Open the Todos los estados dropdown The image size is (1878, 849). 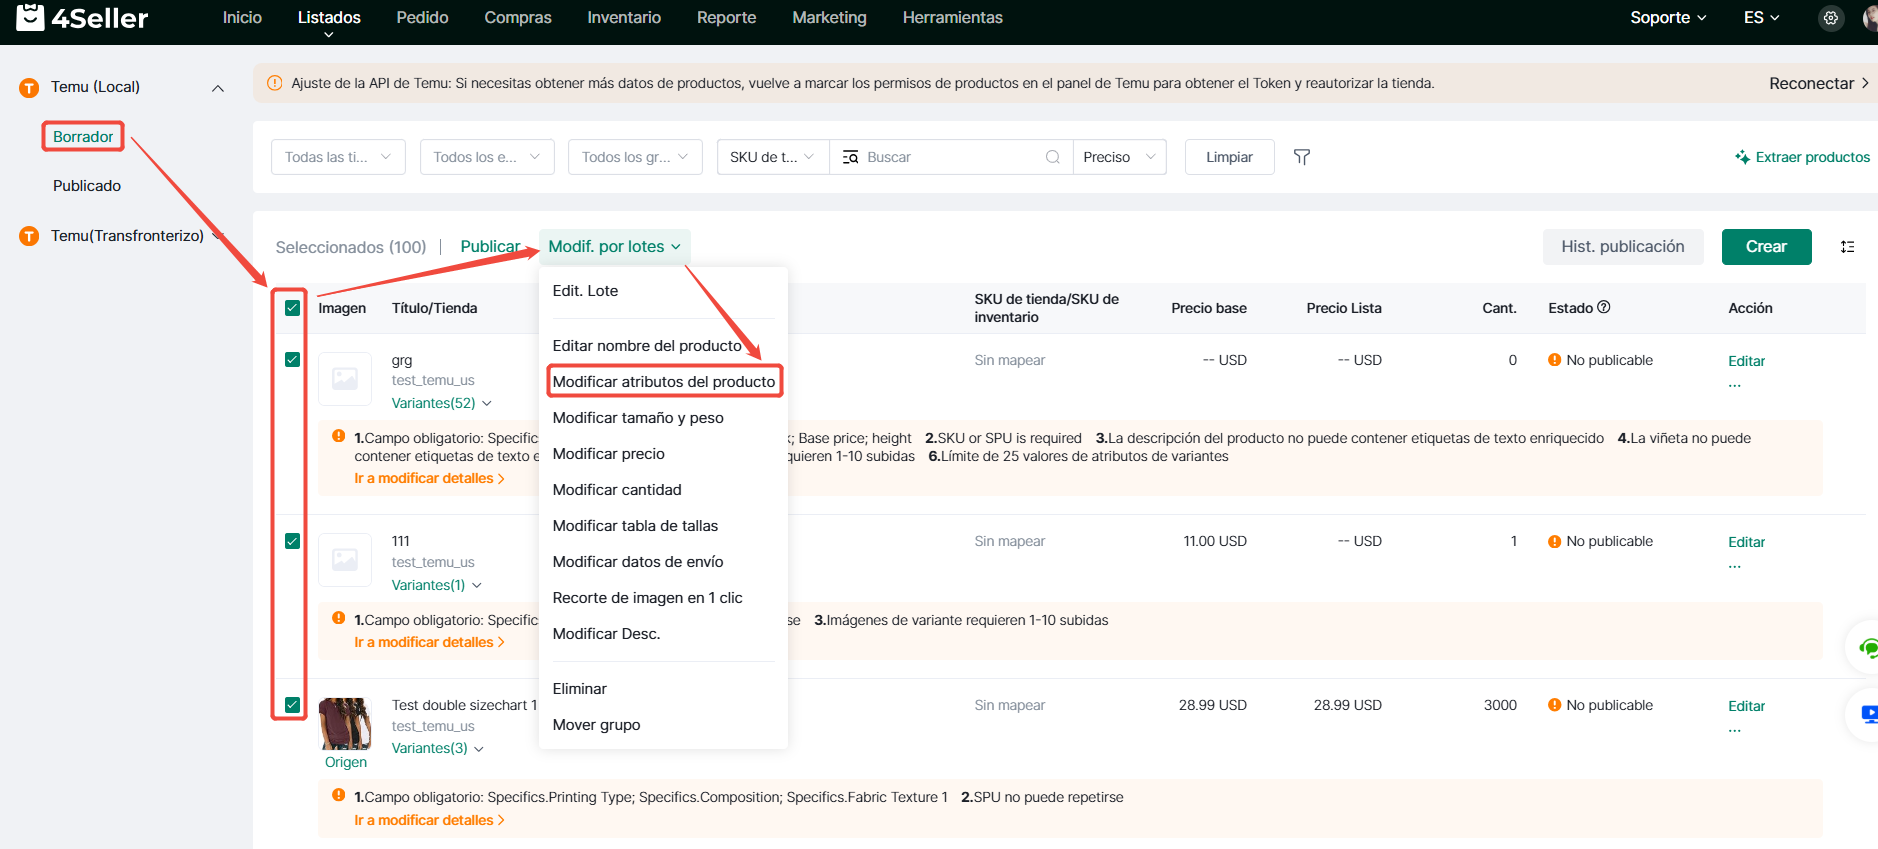[x=487, y=157]
